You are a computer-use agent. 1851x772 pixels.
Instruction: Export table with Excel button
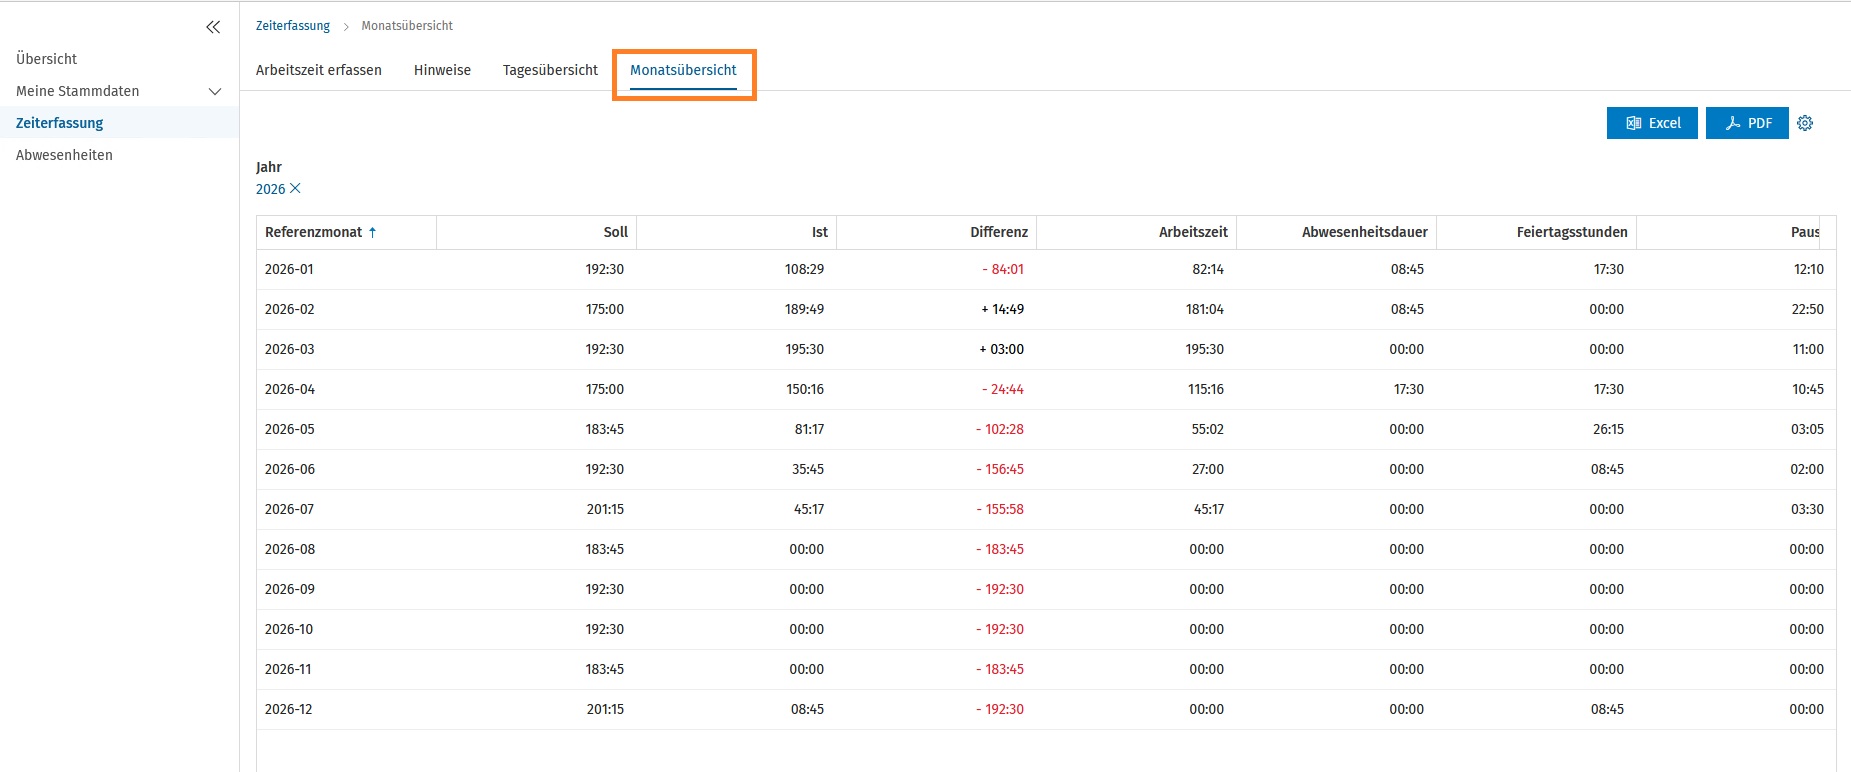pyautogui.click(x=1652, y=123)
